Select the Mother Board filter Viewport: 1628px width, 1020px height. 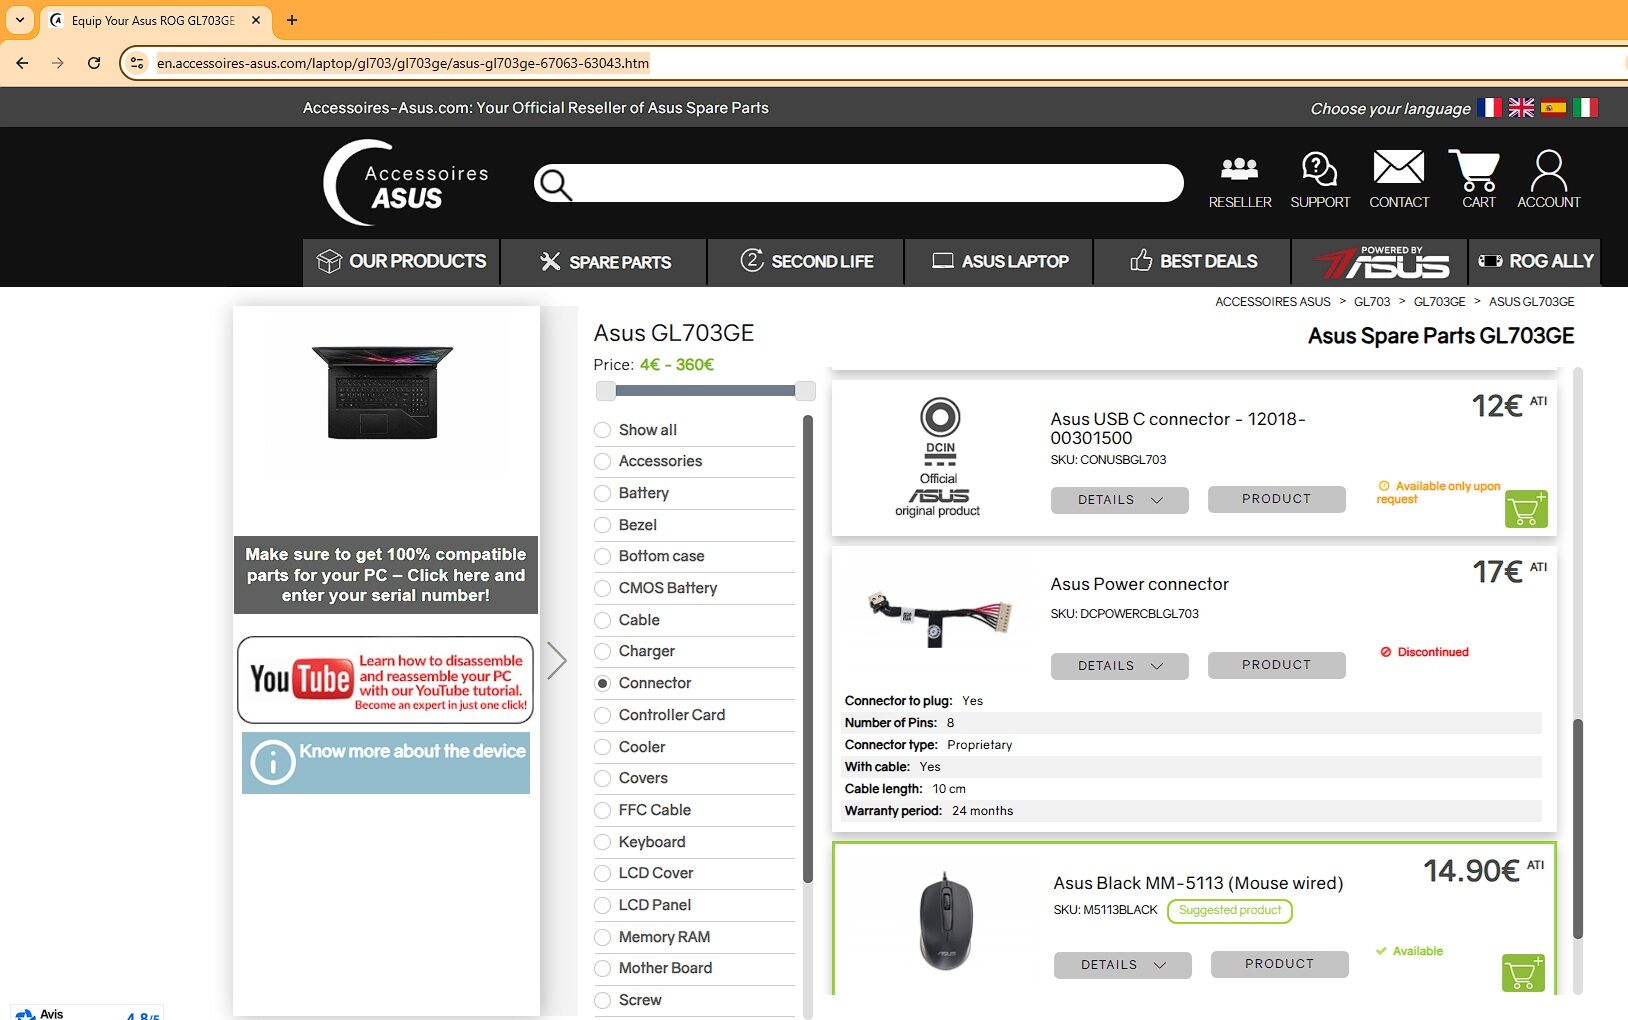602,968
